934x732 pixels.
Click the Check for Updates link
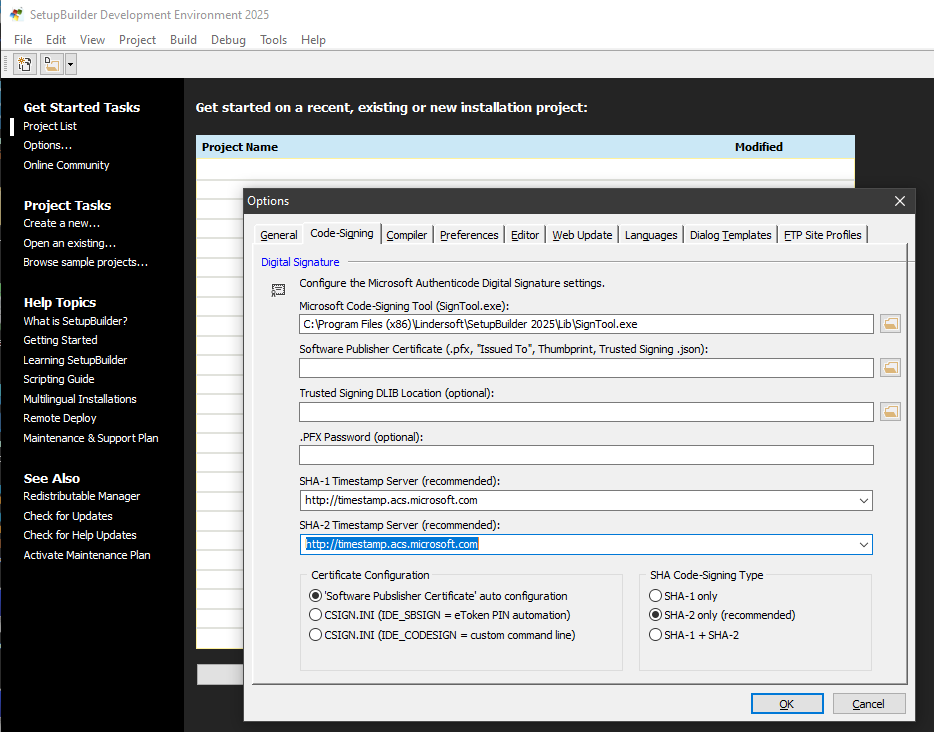(68, 516)
